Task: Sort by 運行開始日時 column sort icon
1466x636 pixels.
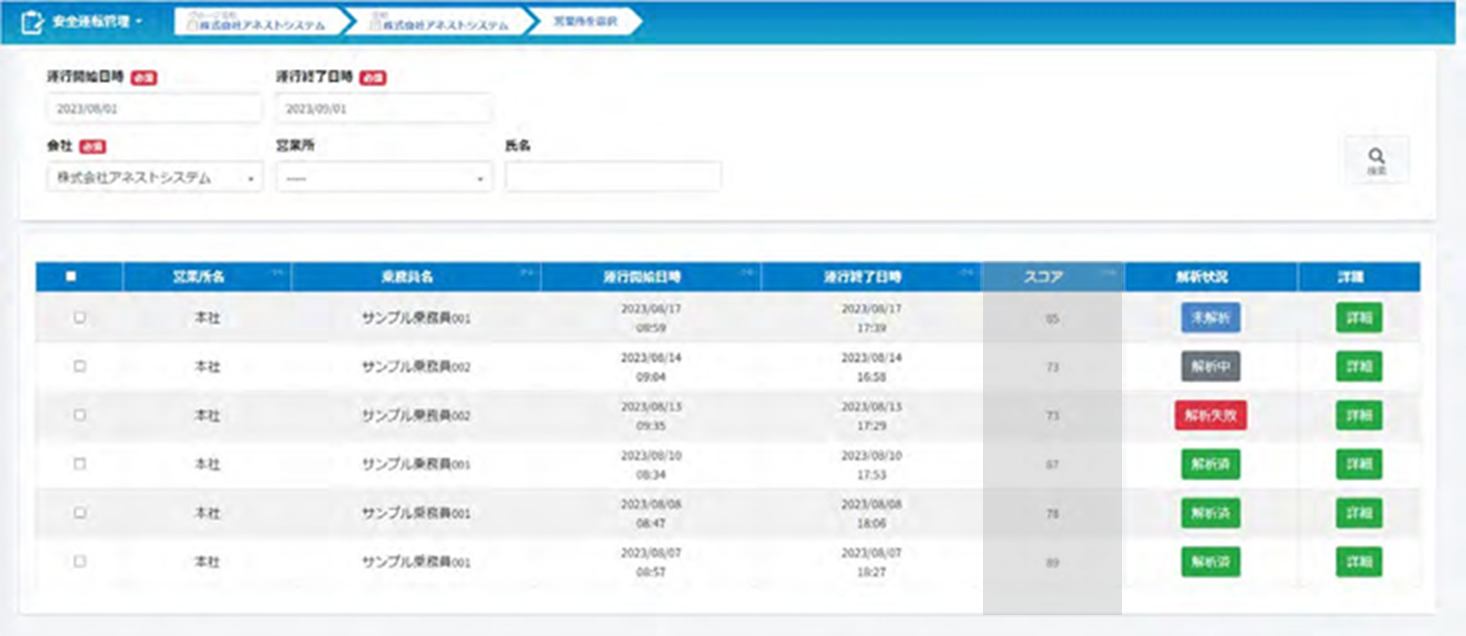Action: coord(745,272)
